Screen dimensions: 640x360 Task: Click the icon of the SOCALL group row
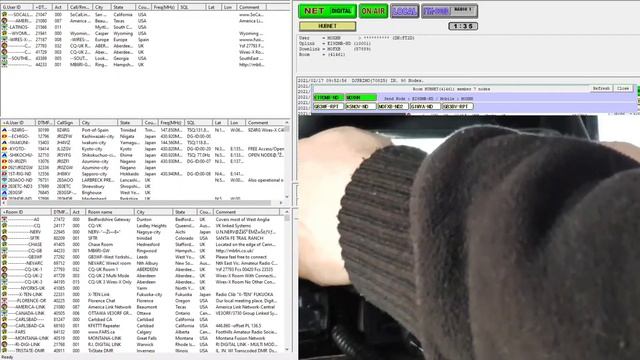point(4,15)
